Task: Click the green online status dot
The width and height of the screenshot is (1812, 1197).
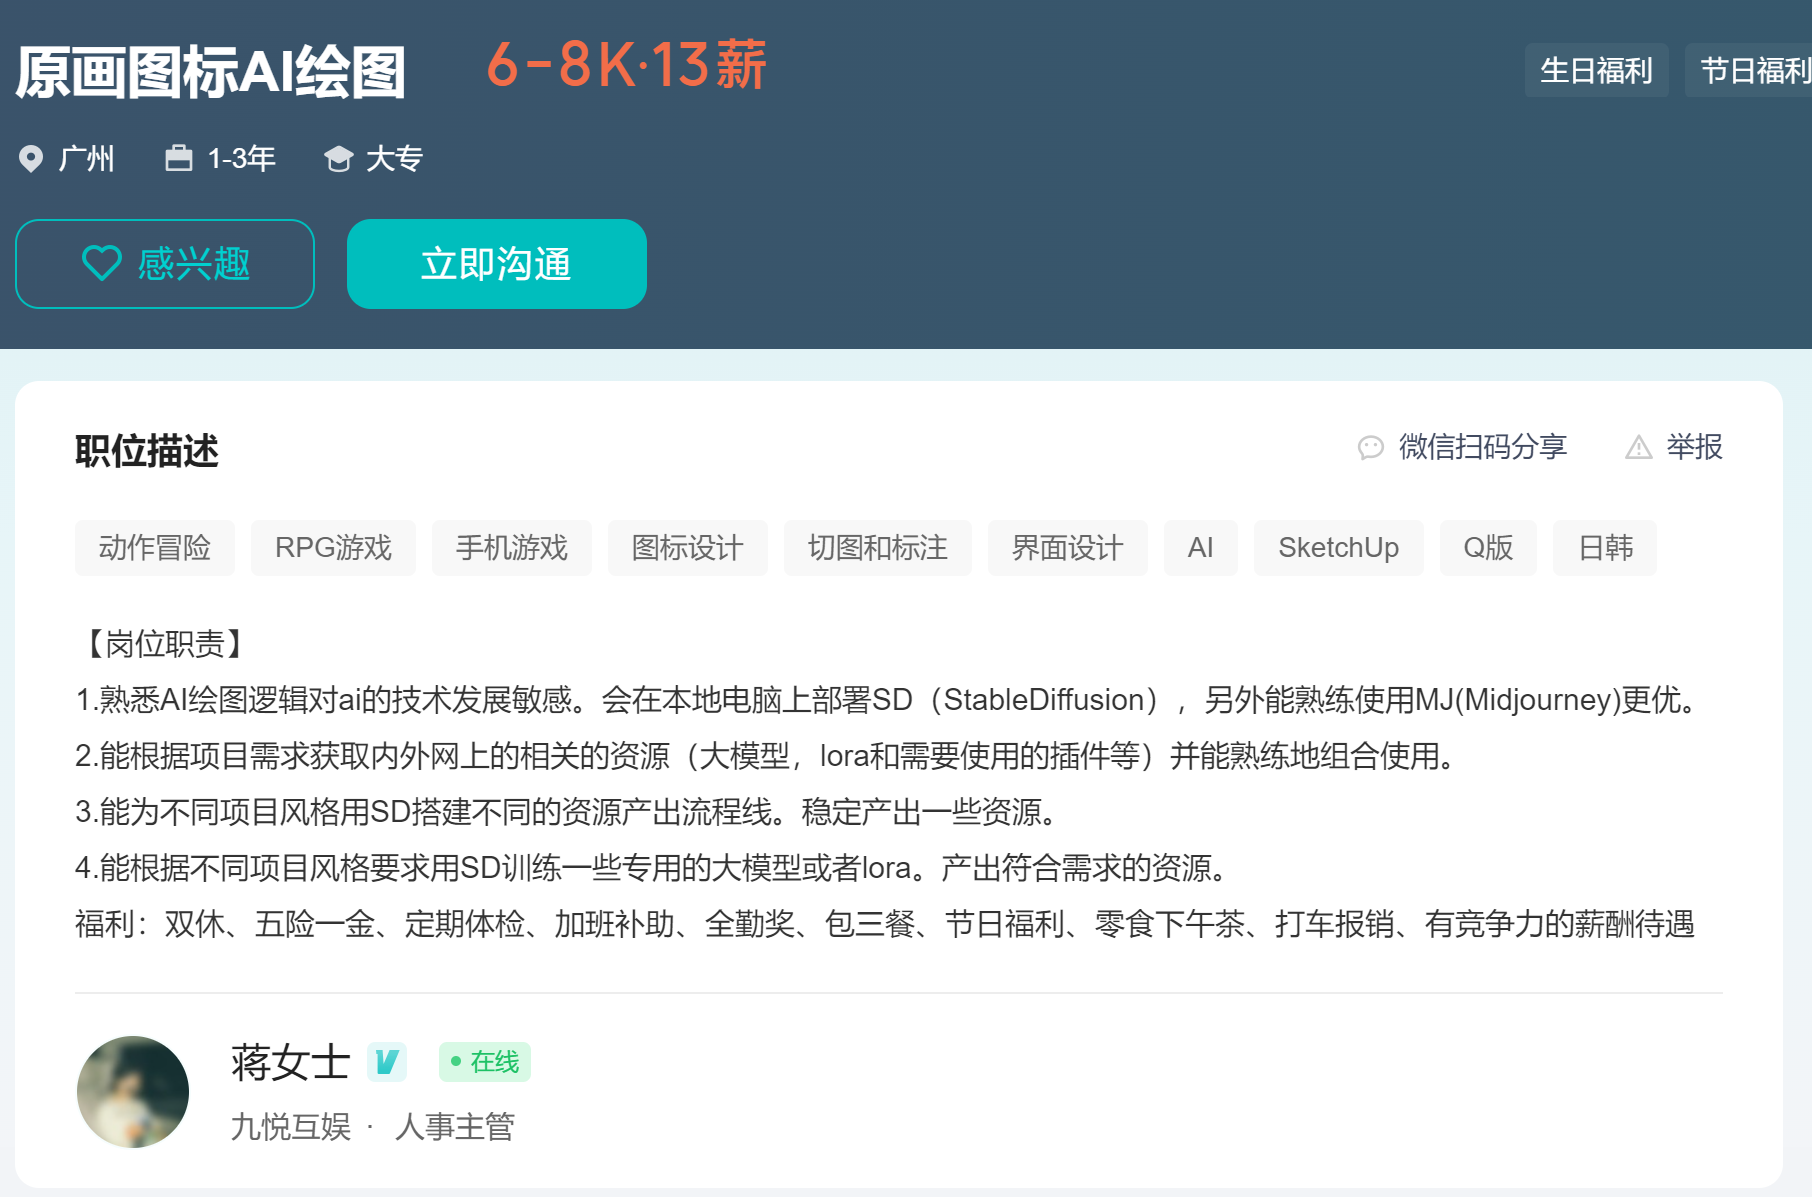Action: [456, 1062]
